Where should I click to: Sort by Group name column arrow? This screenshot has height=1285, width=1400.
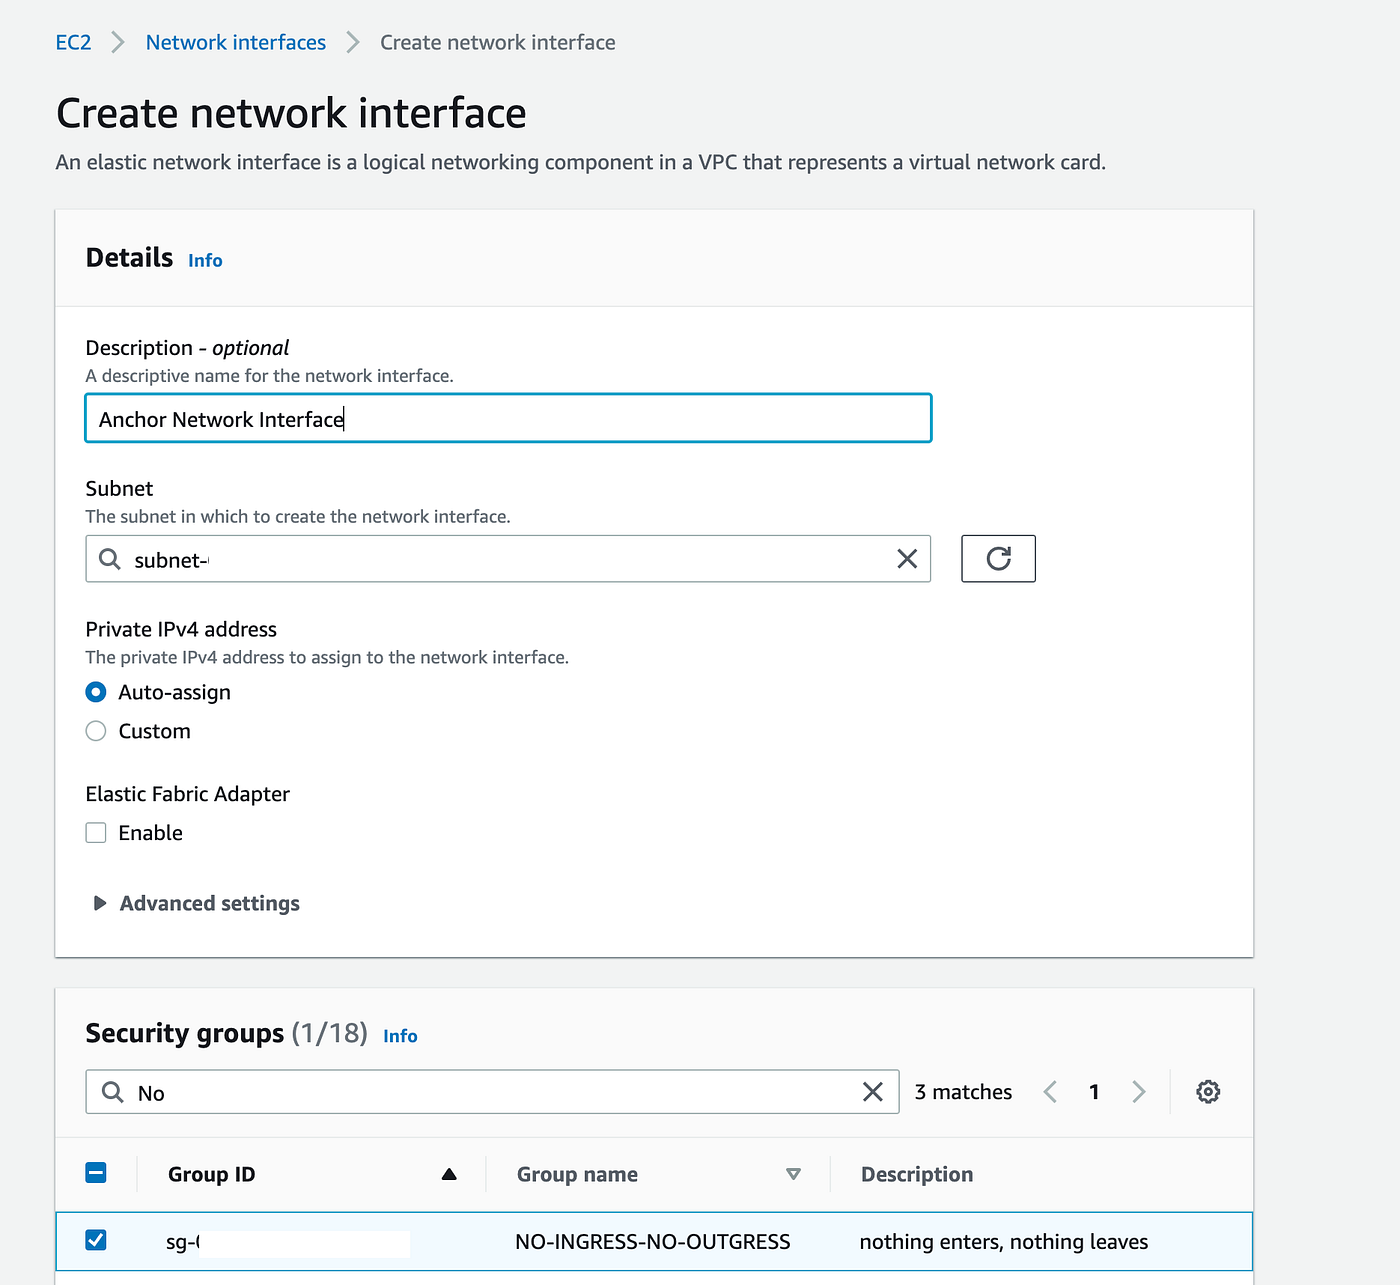[x=793, y=1174]
